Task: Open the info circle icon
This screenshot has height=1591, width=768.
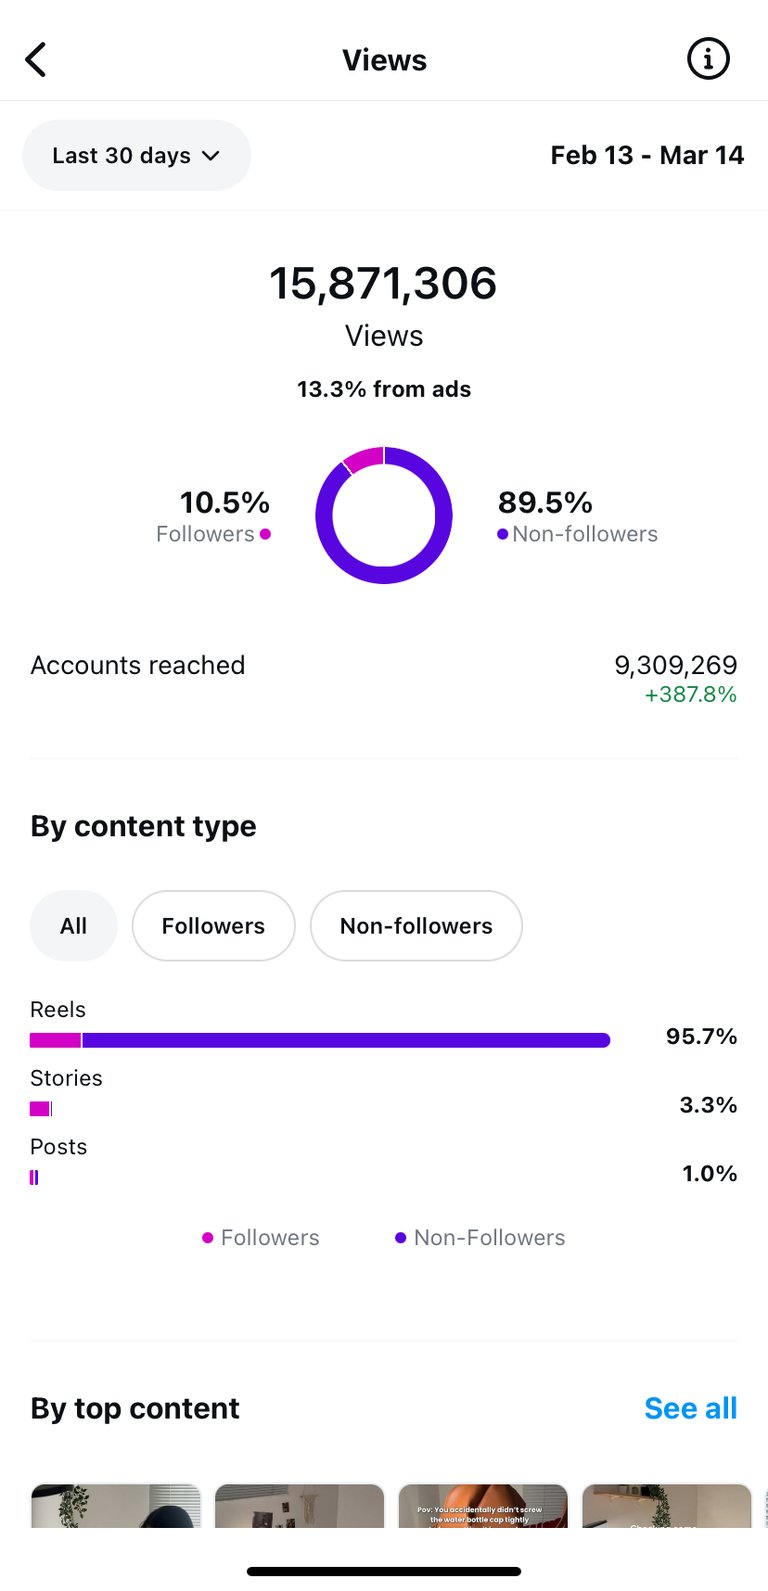Action: pyautogui.click(x=708, y=59)
